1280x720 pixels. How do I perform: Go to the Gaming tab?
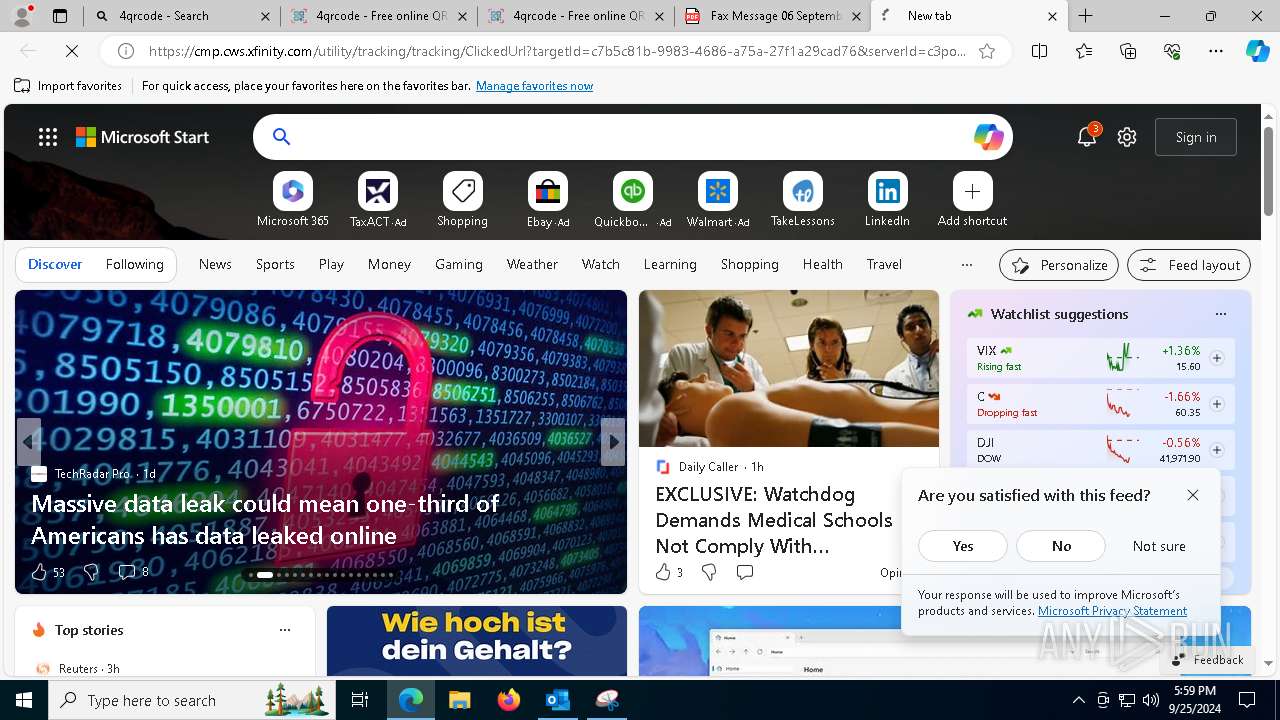click(459, 264)
